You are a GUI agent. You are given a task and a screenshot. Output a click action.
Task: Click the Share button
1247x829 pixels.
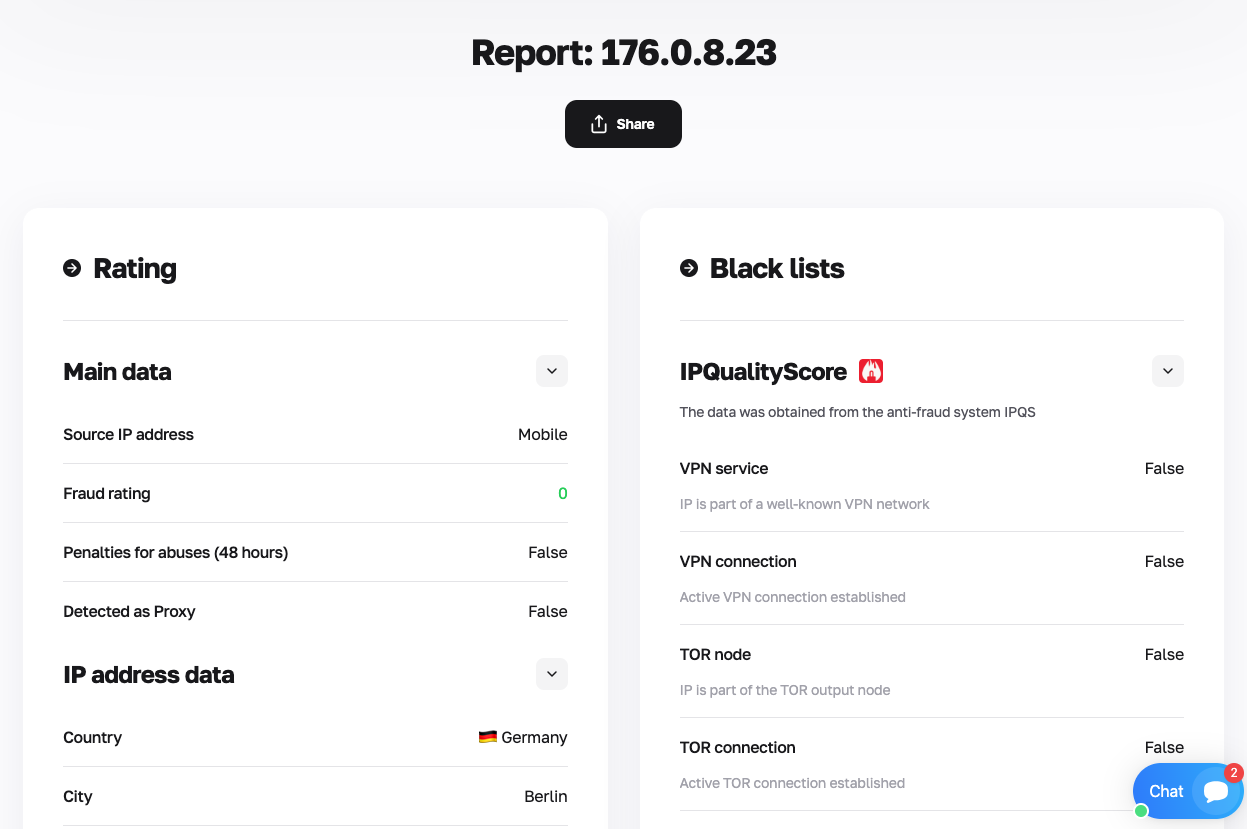[x=623, y=124]
